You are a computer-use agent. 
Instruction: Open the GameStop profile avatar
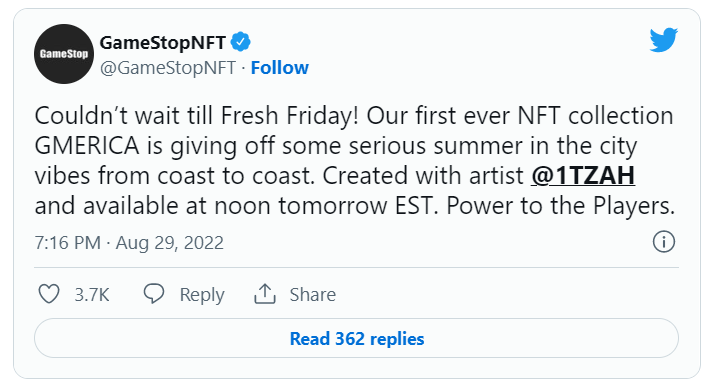[64, 54]
